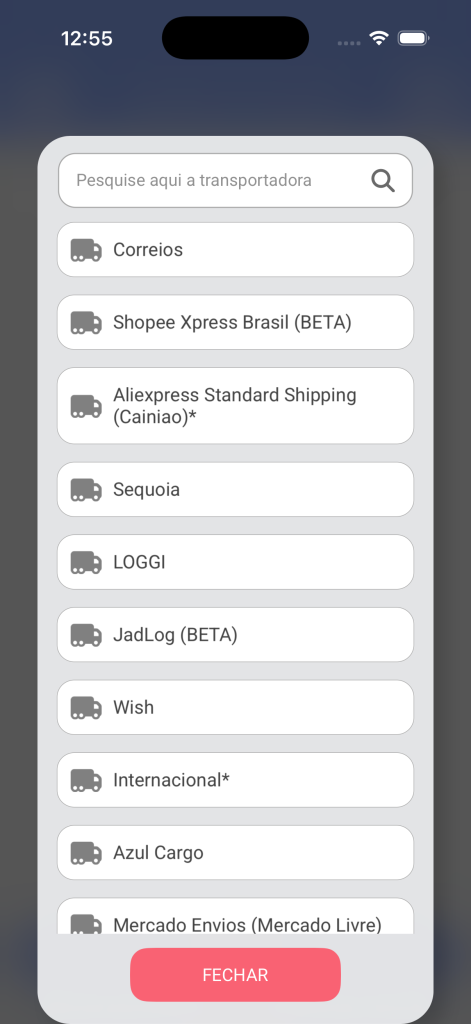Click the truck icon beside Sequoia
The height and width of the screenshot is (1024, 471).
pos(86,490)
